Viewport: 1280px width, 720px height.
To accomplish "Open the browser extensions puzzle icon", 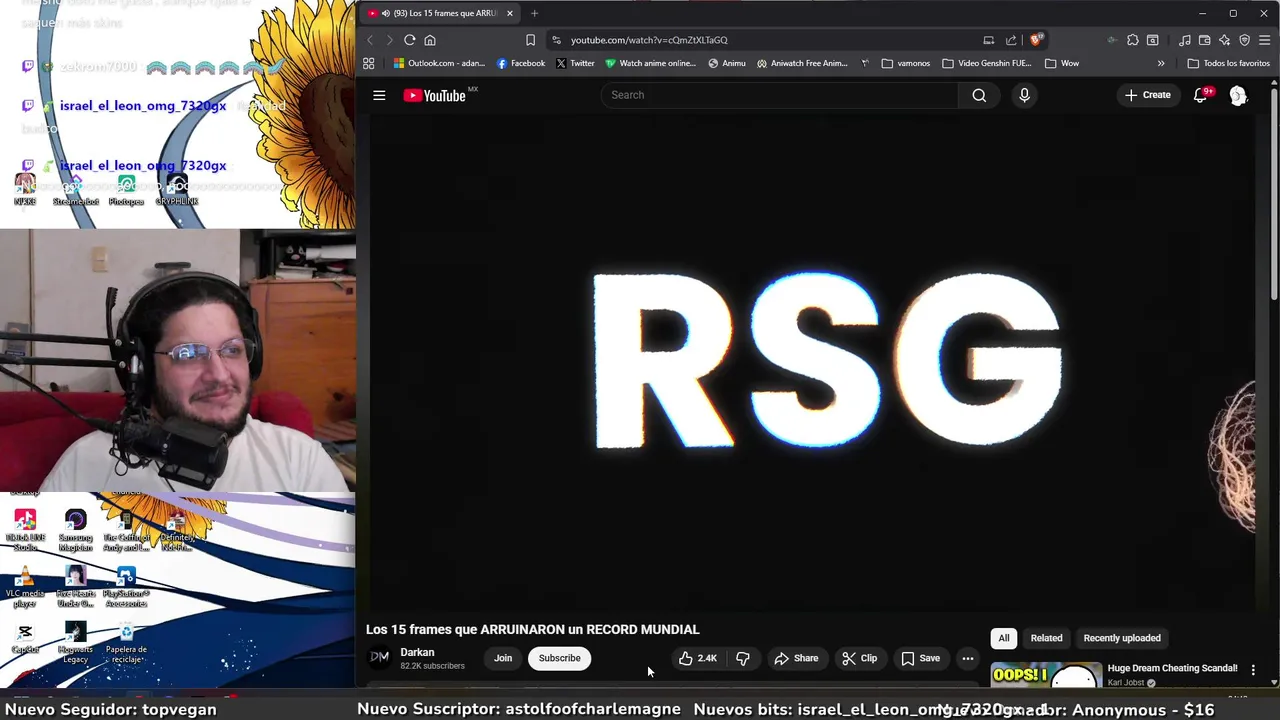I will 1132,40.
